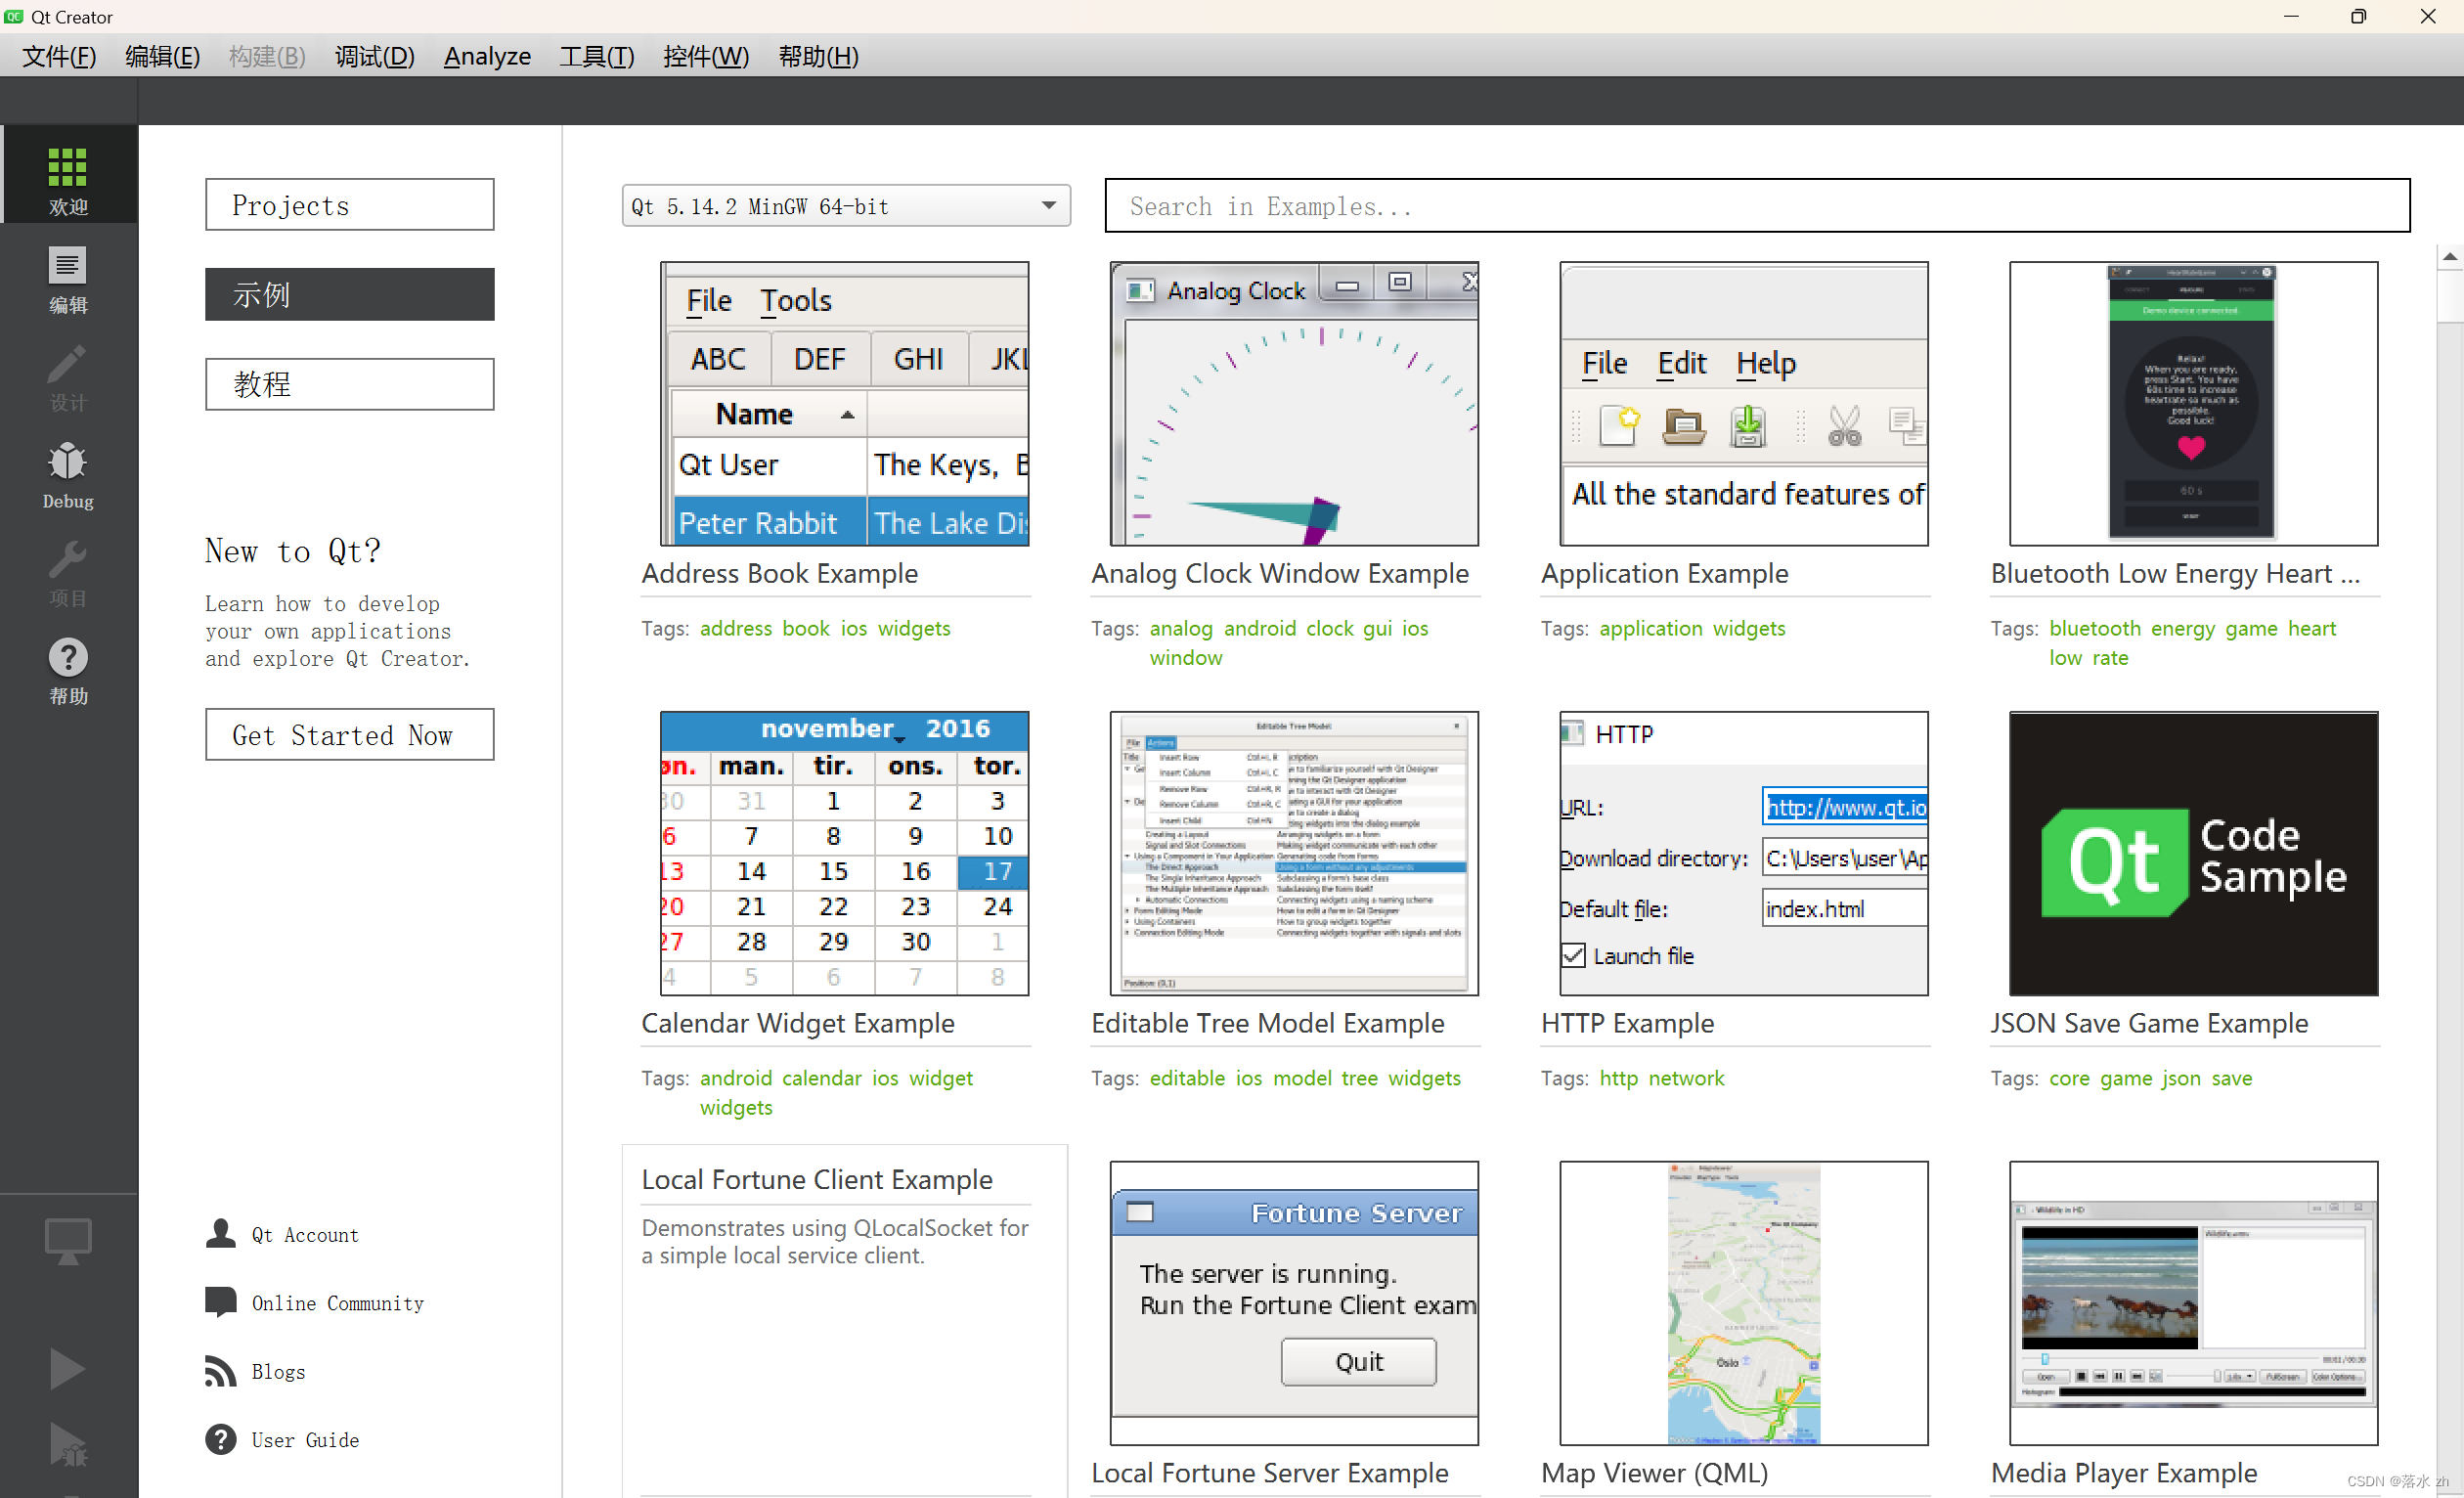This screenshot has width=2464, height=1498.
Task: Open the Qt version kit dropdown
Action: pos(846,206)
